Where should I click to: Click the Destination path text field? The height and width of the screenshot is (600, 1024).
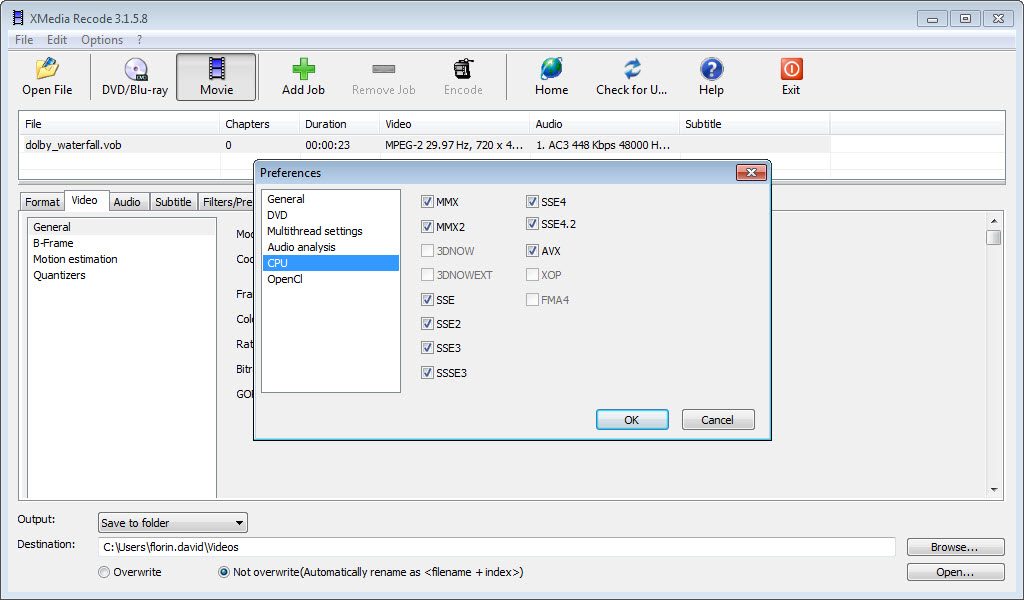tap(497, 547)
